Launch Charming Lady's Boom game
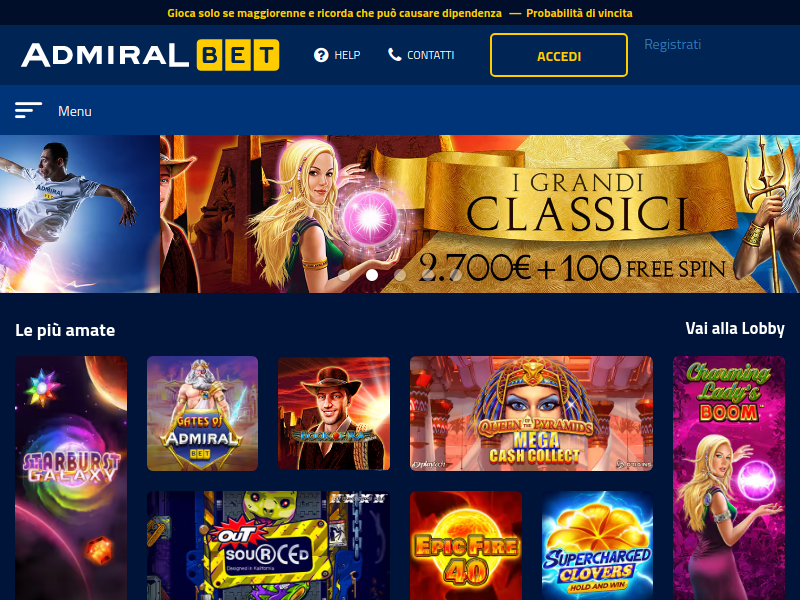This screenshot has height=600, width=800. [729, 478]
